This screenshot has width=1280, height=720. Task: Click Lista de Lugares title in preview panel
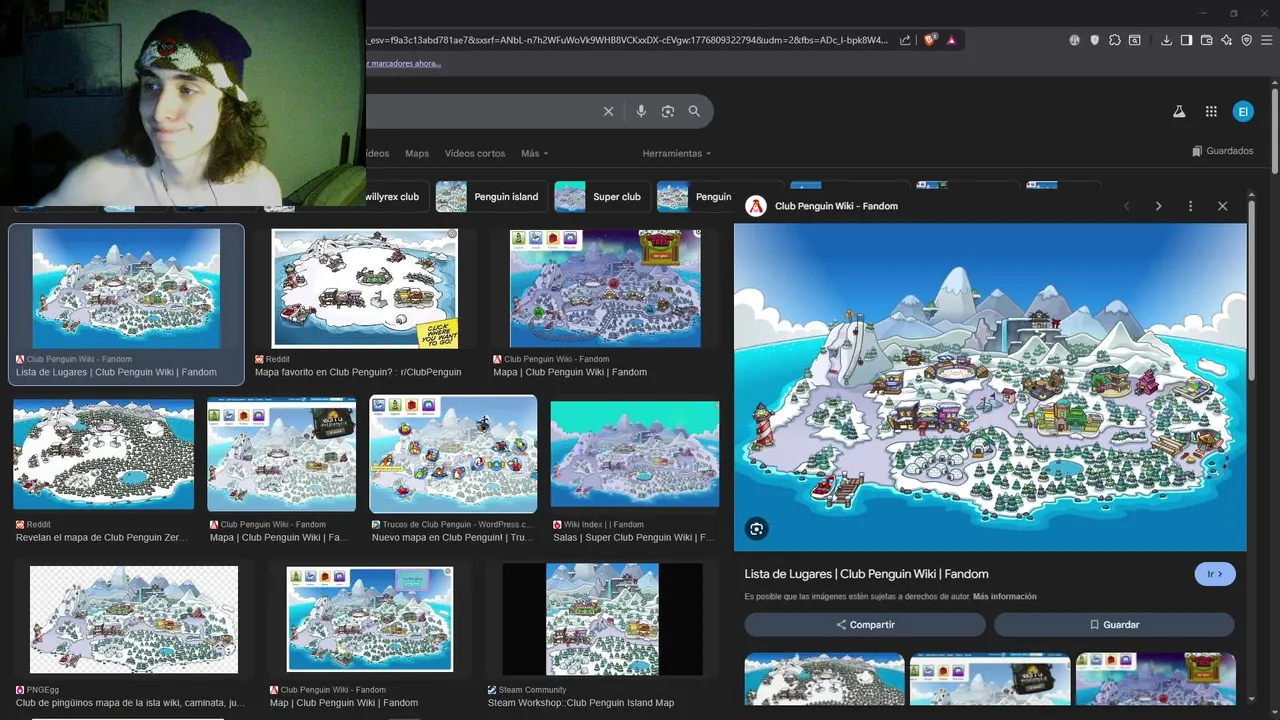click(866, 574)
